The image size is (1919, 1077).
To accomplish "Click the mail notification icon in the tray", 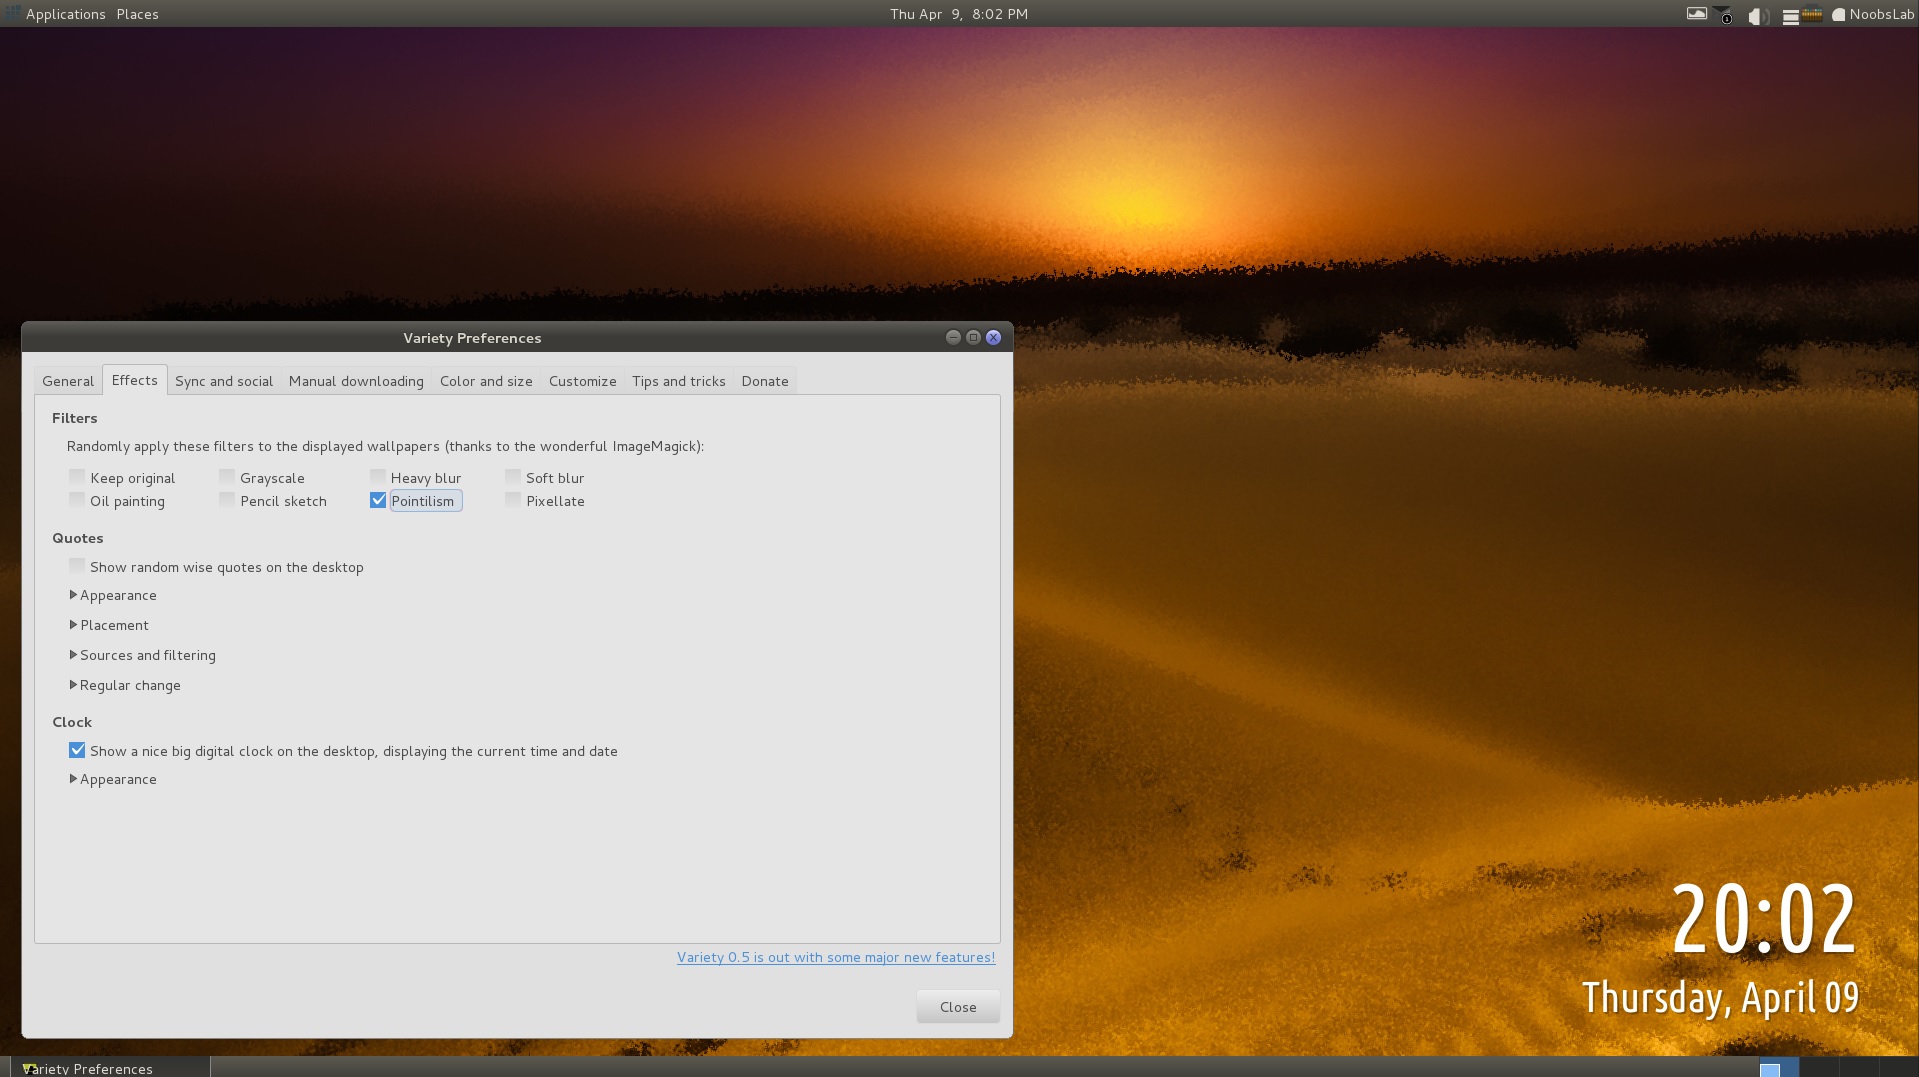I will 1722,14.
